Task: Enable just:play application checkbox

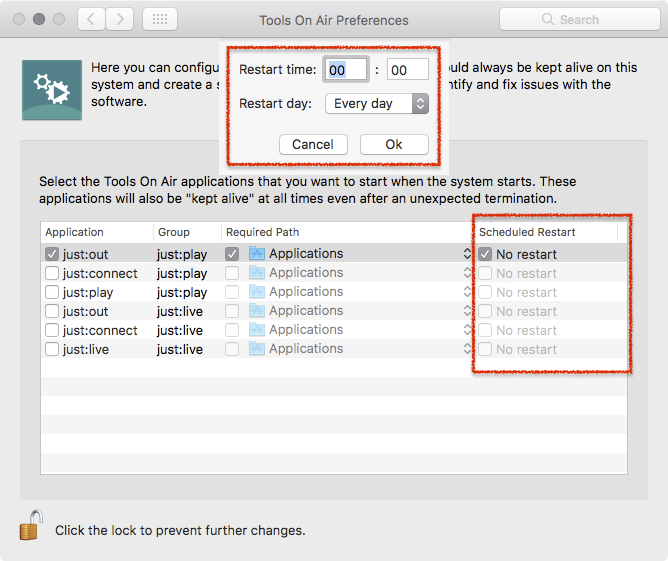Action: 52,292
